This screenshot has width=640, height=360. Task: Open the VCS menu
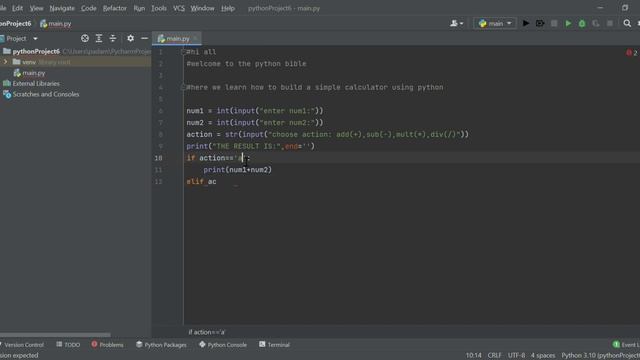[179, 8]
